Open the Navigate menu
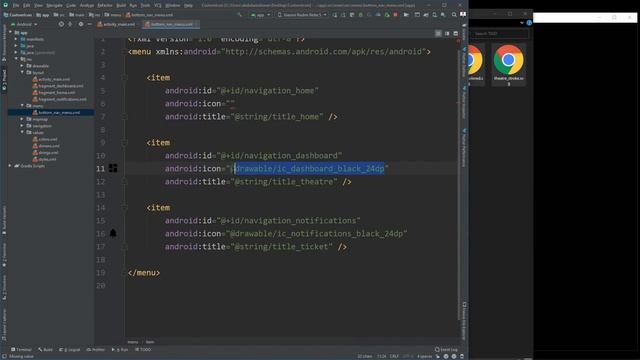Image resolution: width=640 pixels, height=360 pixels. [54, 5]
